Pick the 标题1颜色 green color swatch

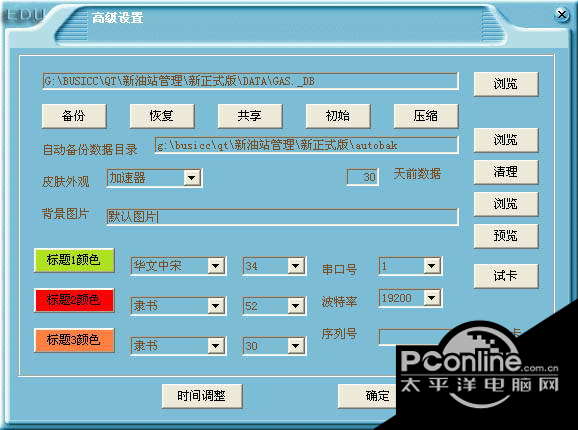(74, 260)
